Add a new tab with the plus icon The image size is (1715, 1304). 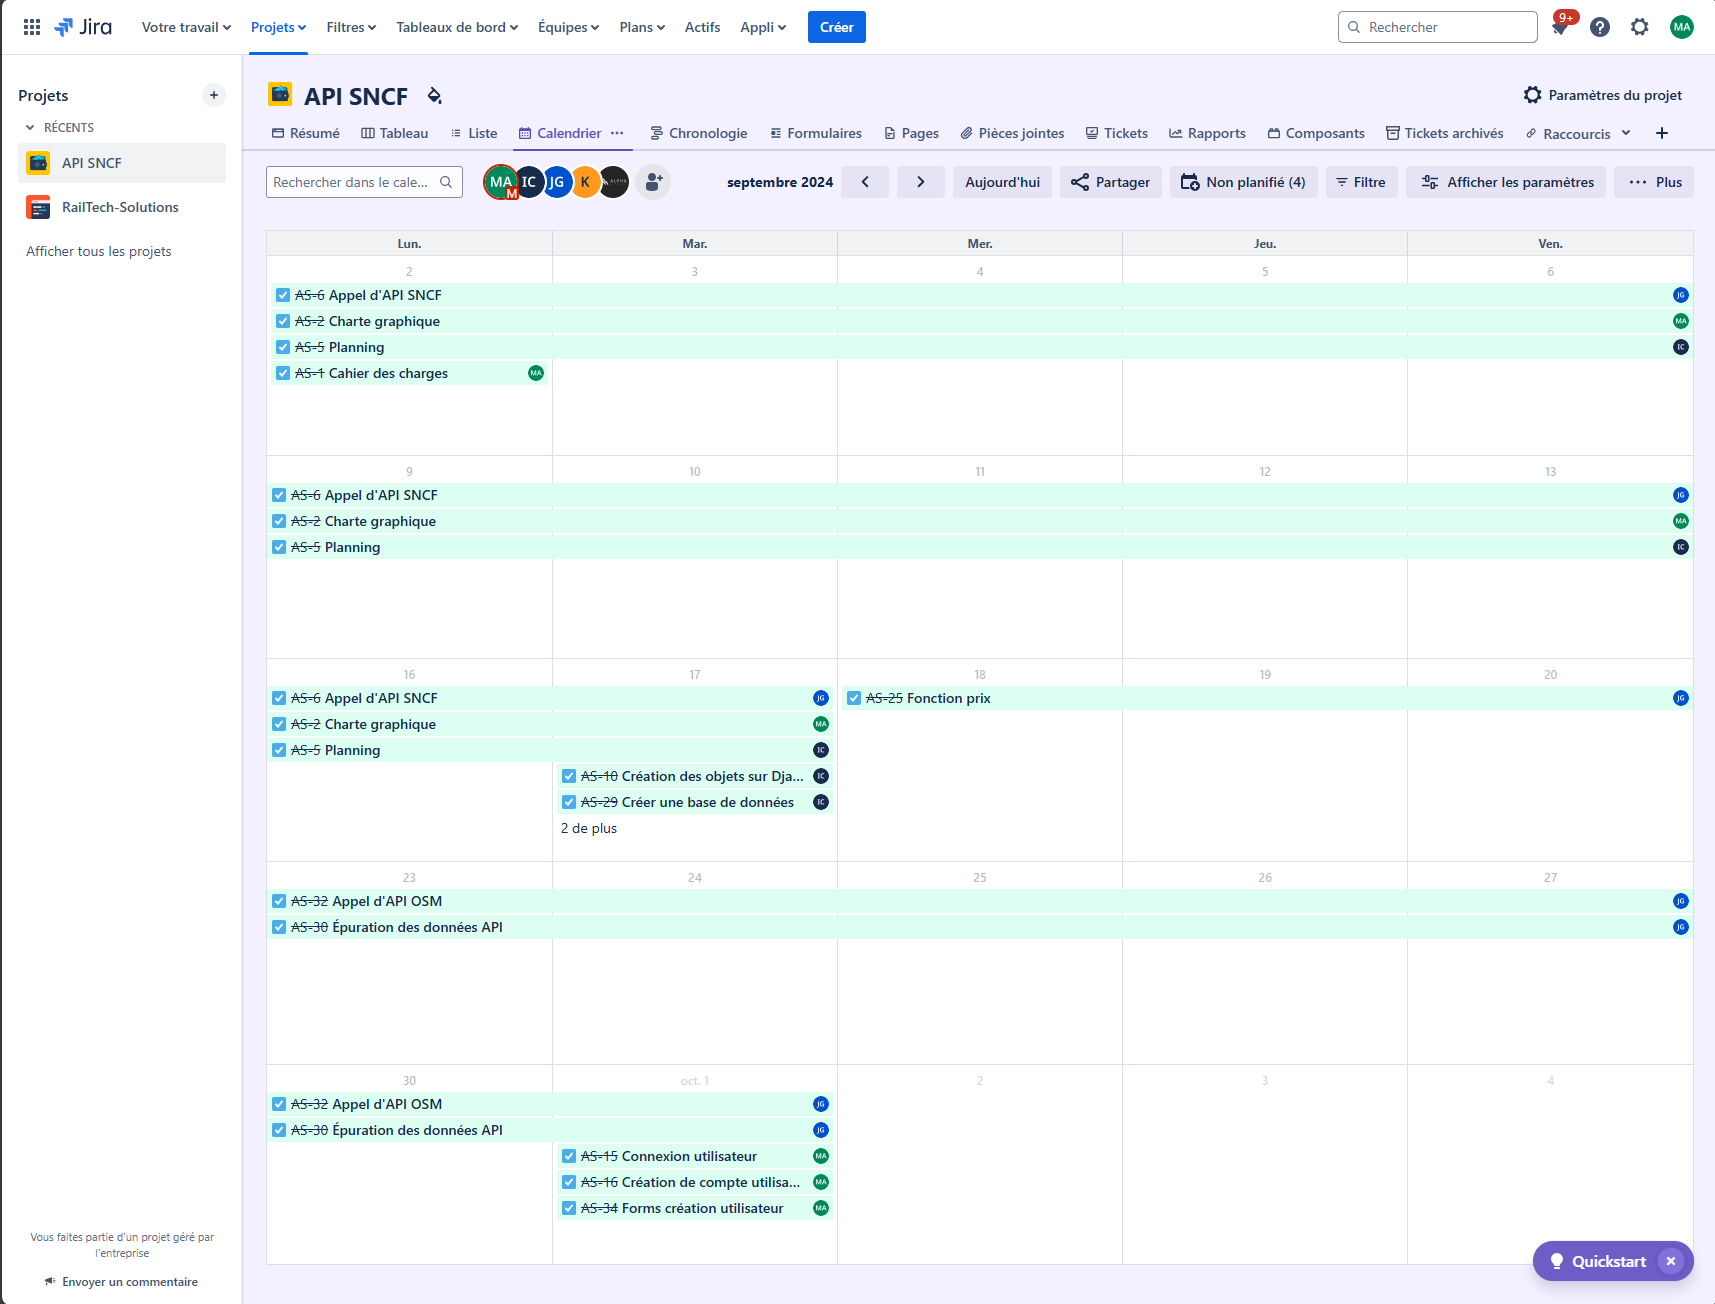pos(1662,133)
